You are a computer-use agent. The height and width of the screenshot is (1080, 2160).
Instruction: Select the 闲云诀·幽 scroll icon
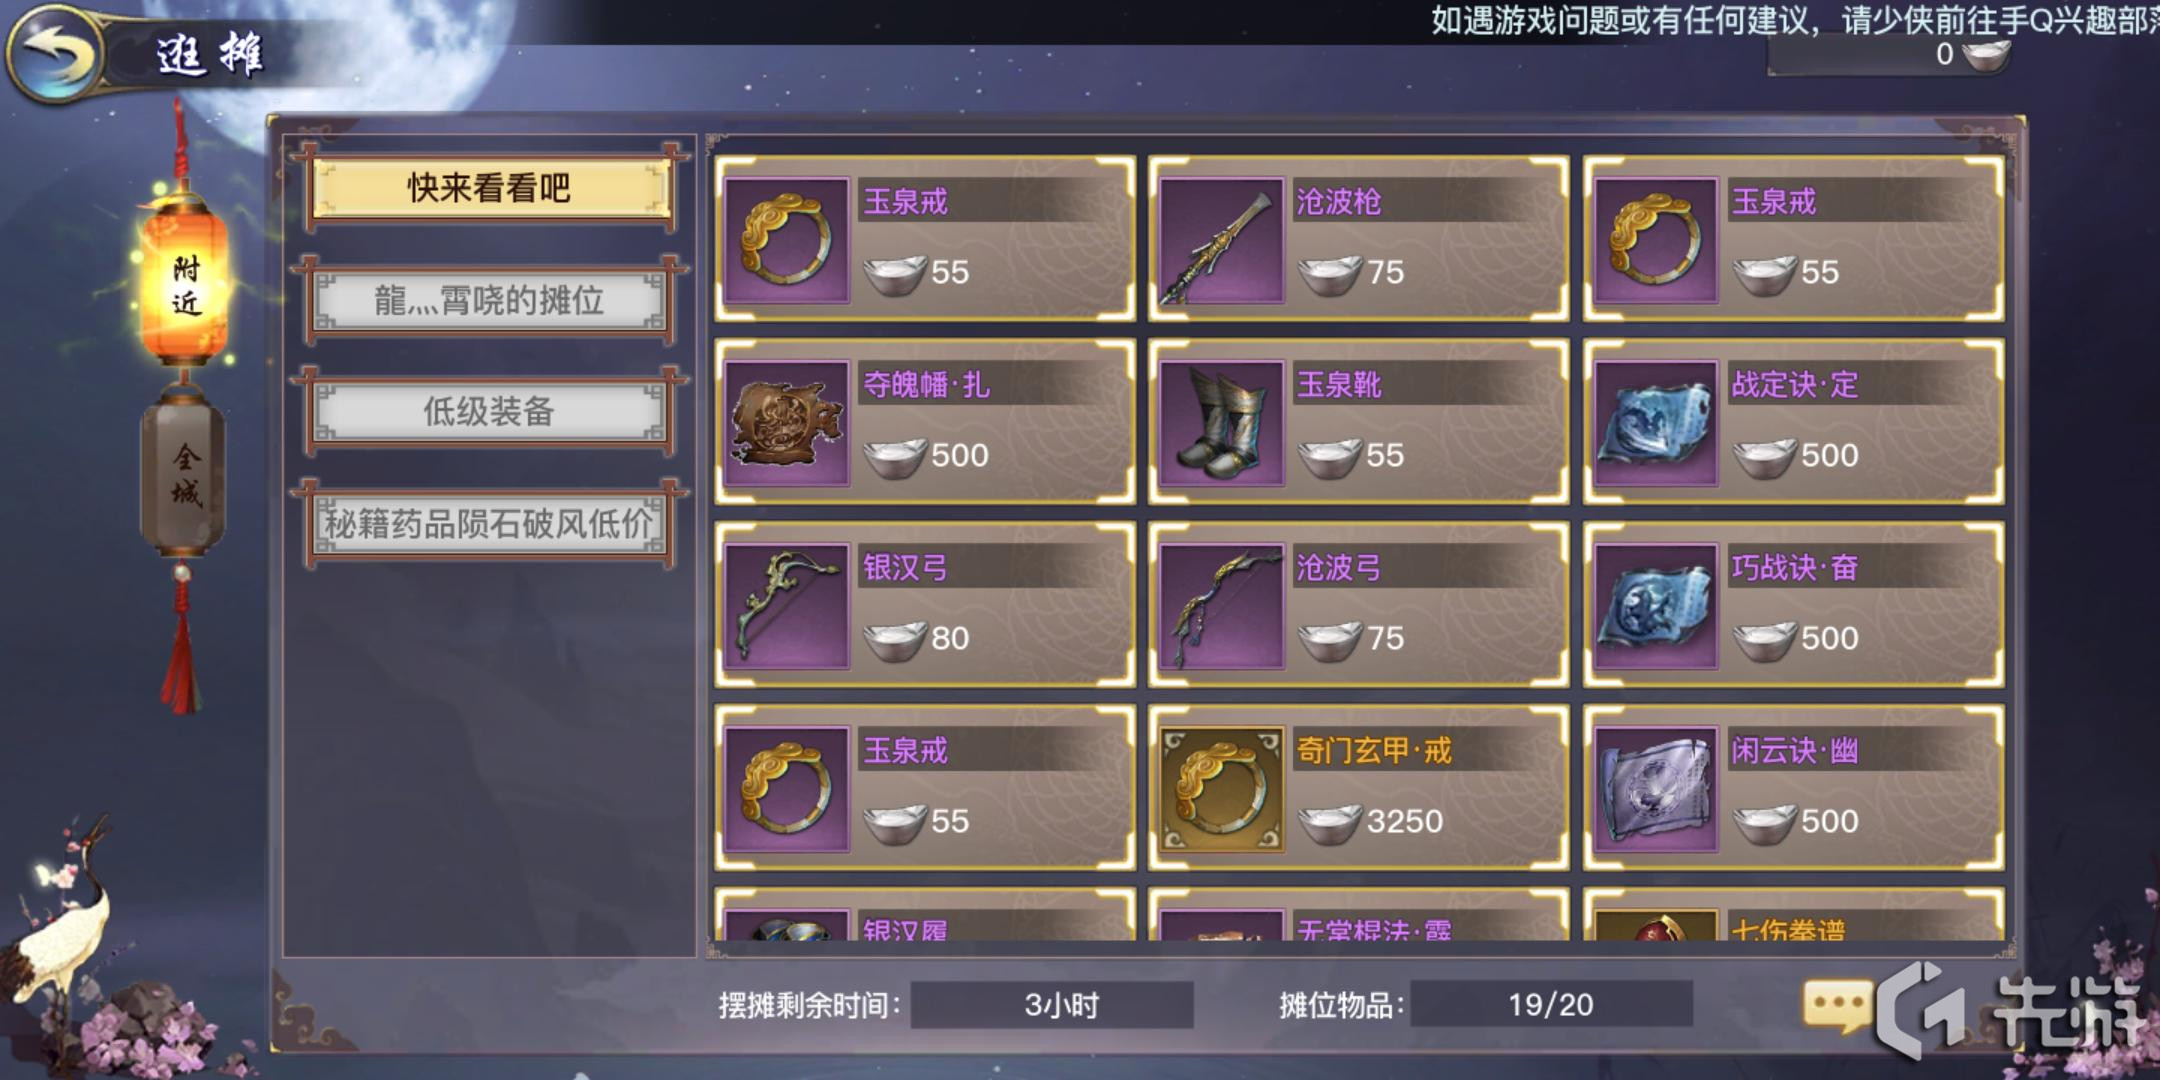(1655, 790)
